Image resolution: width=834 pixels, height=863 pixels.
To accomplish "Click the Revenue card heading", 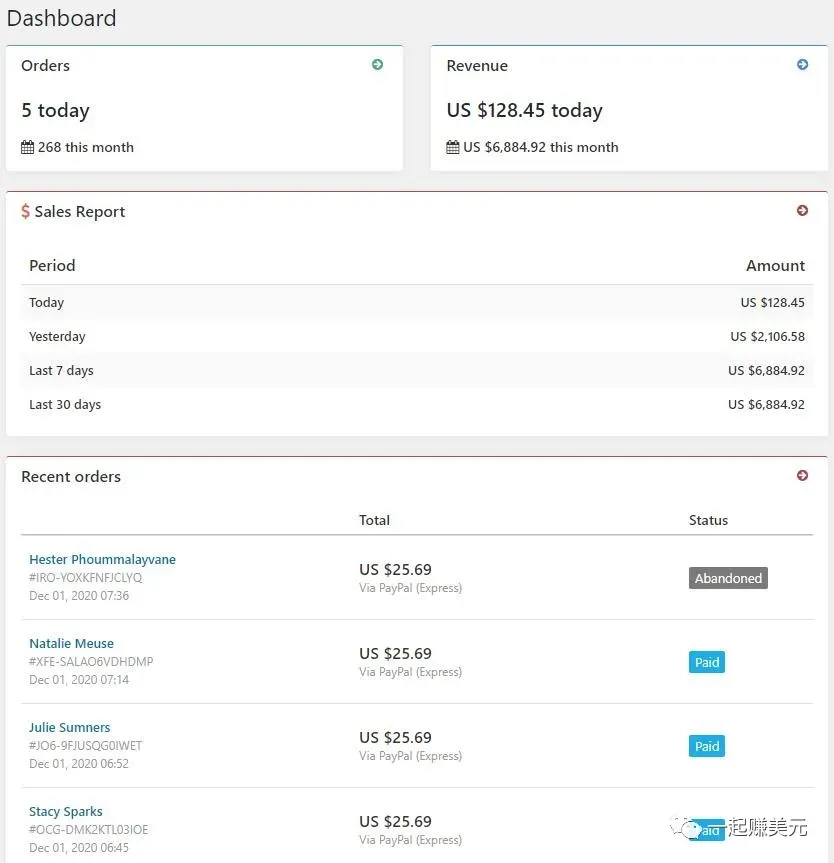I will coord(477,66).
